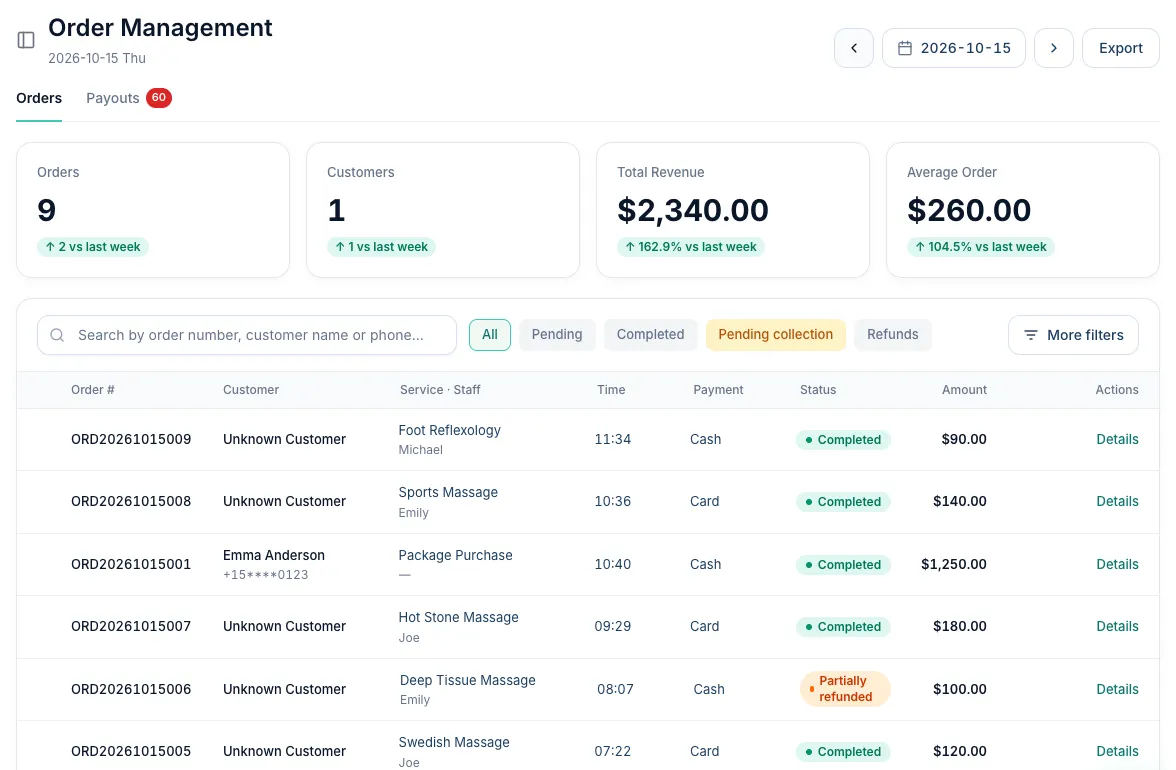The width and height of the screenshot is (1176, 770).
Task: Toggle the sidebar panel icon
Action: tap(26, 40)
